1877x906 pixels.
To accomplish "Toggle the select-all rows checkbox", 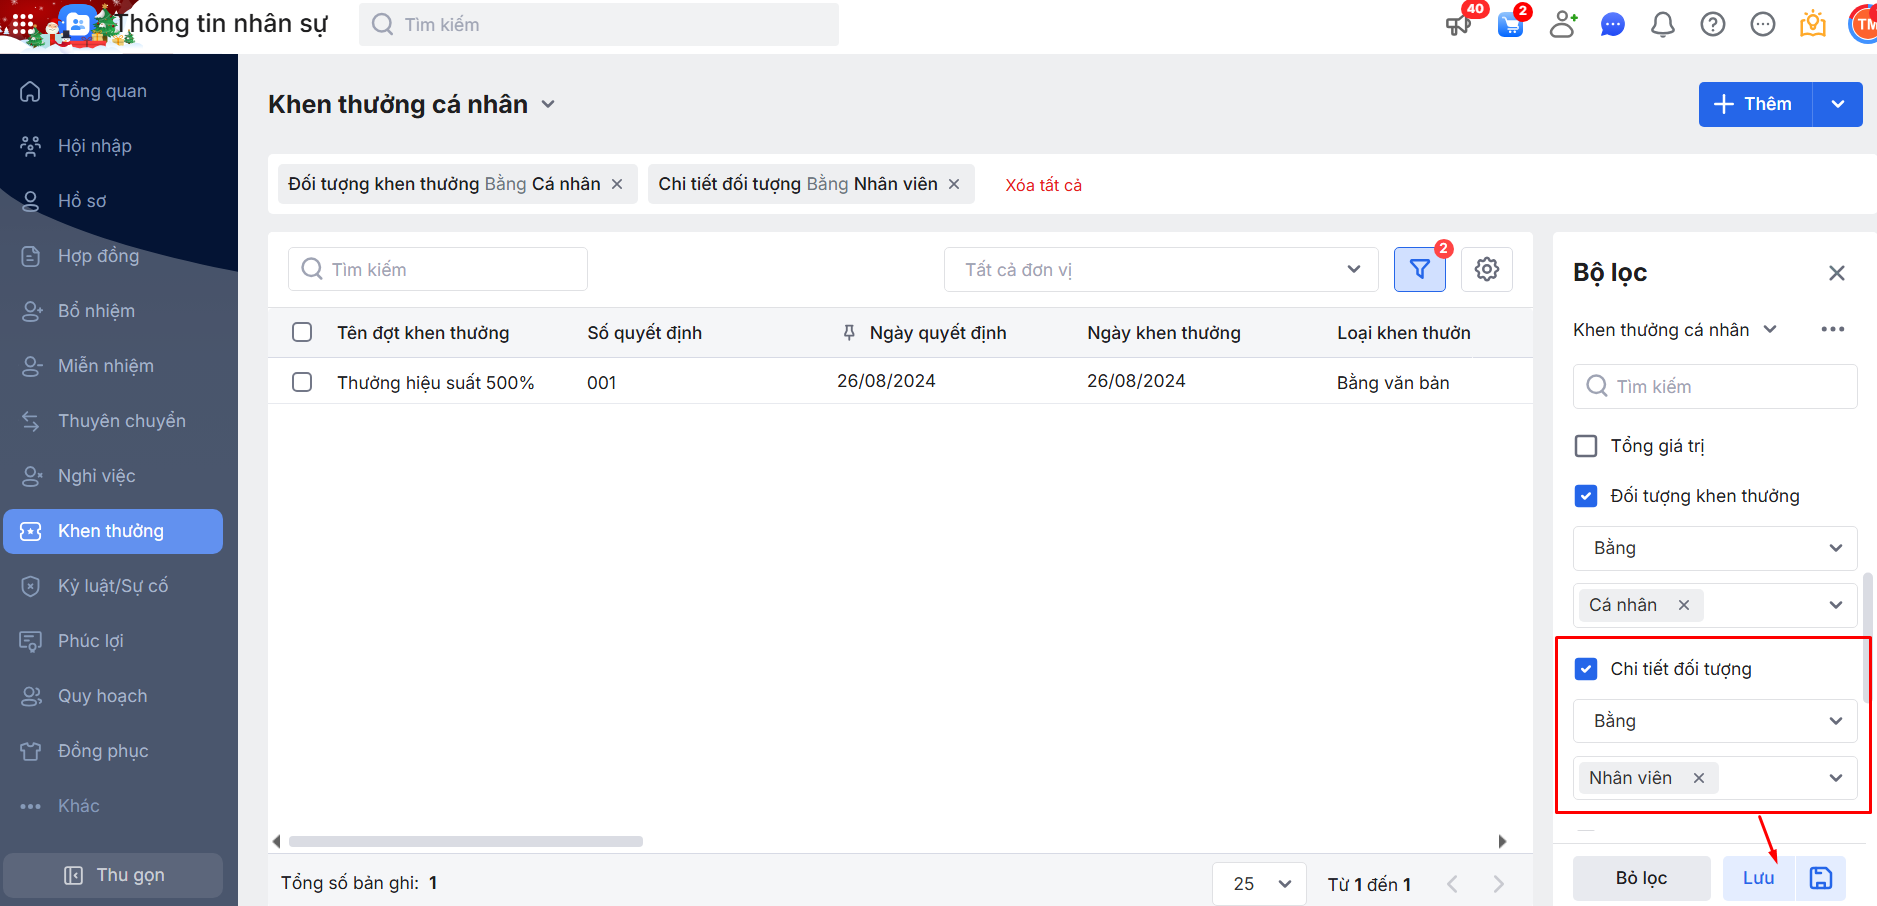I will 302,332.
